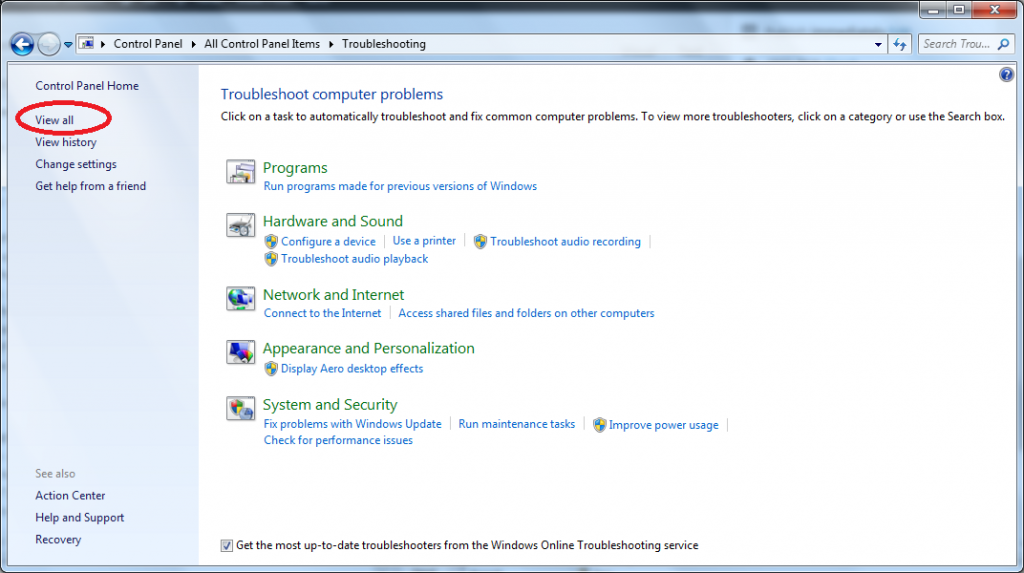Click Fix problems with Windows Update

pyautogui.click(x=353, y=425)
